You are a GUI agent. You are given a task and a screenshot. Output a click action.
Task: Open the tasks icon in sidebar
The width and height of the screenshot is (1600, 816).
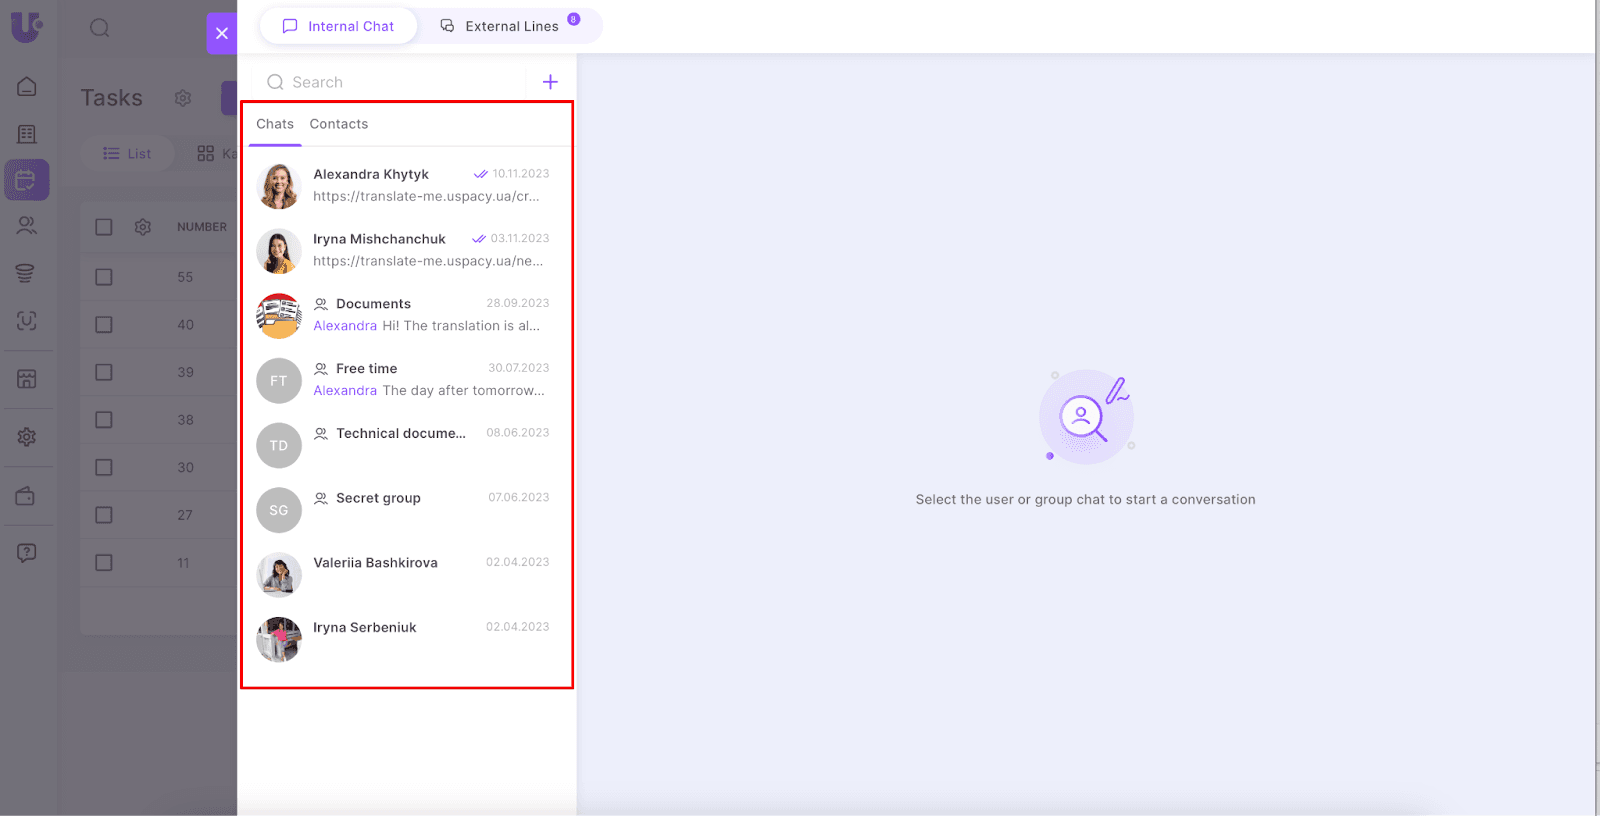pos(27,180)
